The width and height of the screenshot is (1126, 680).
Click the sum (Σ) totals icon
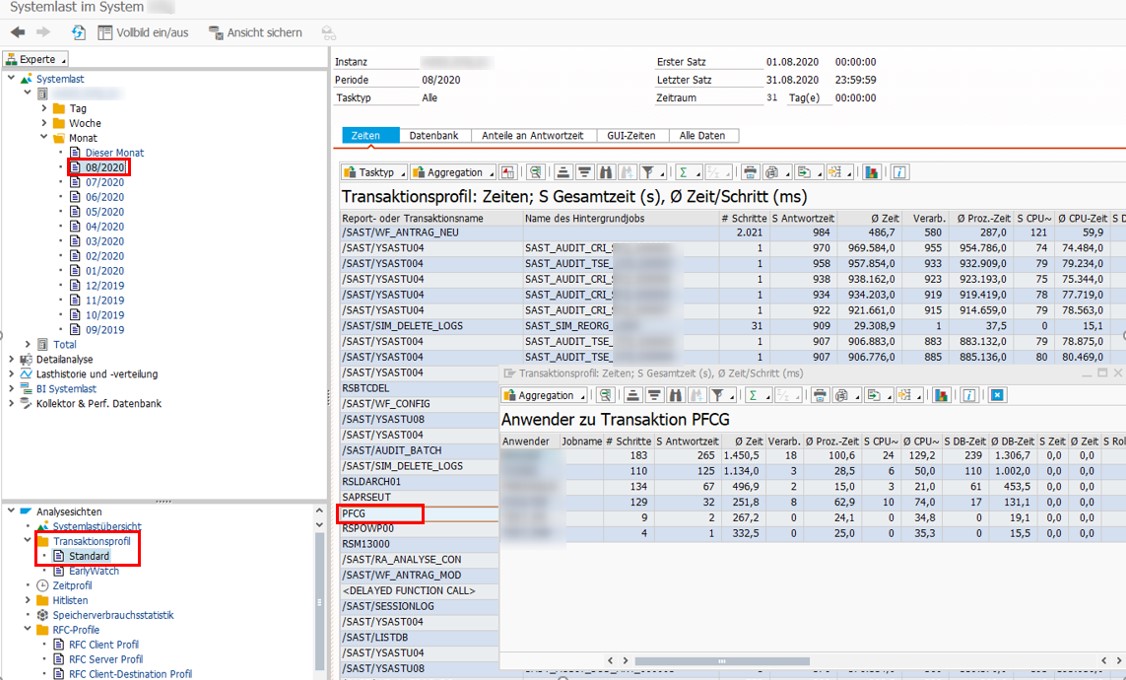[683, 172]
